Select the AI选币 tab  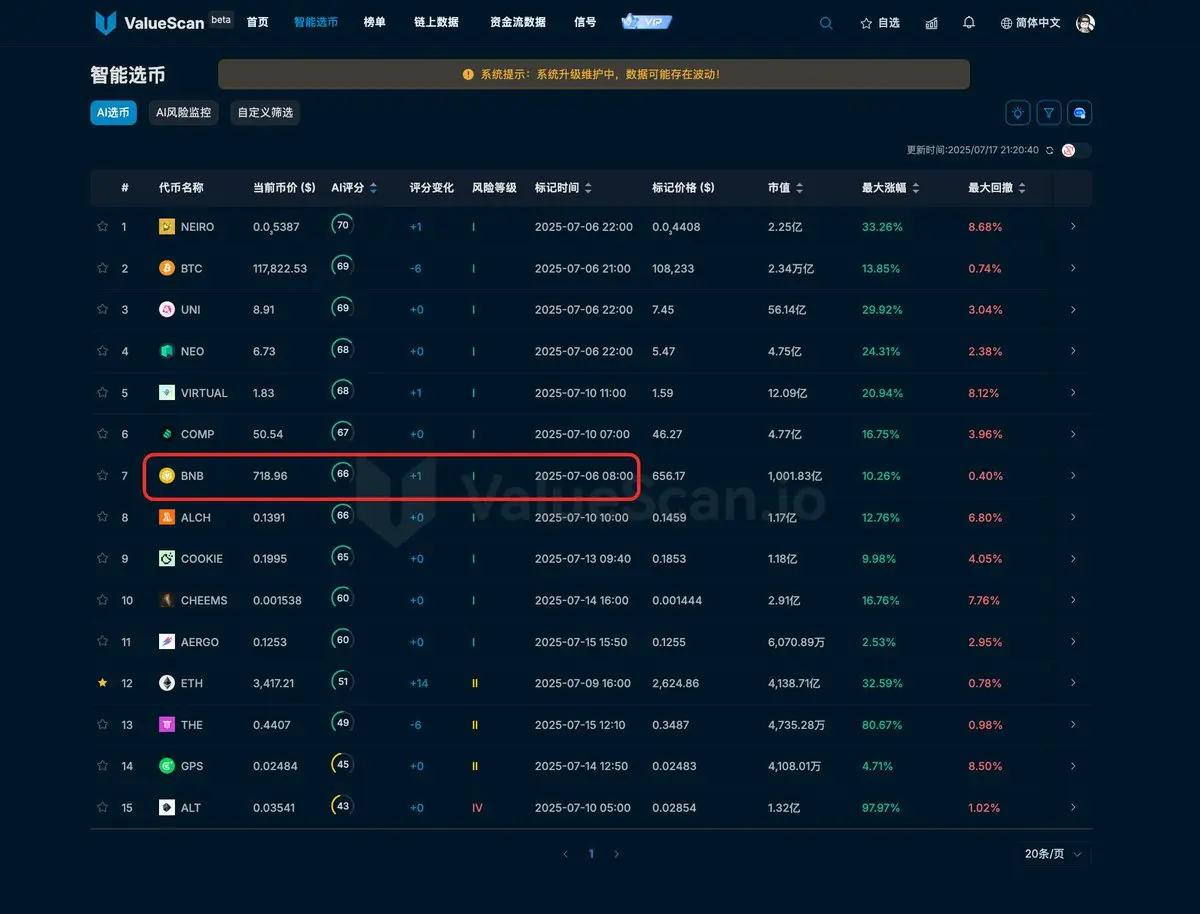pos(113,113)
